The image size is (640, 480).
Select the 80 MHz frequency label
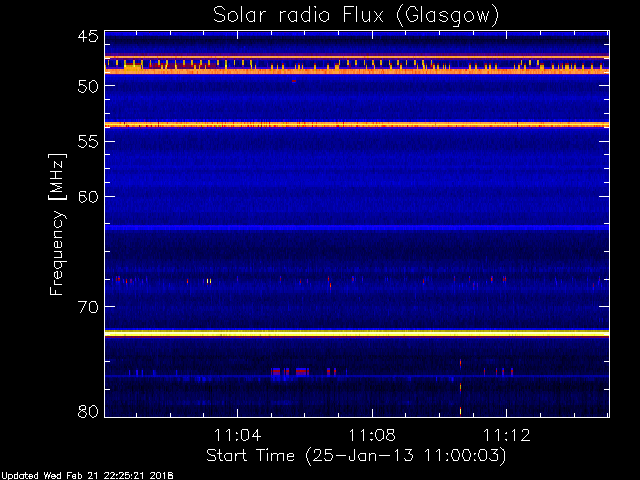(88, 411)
